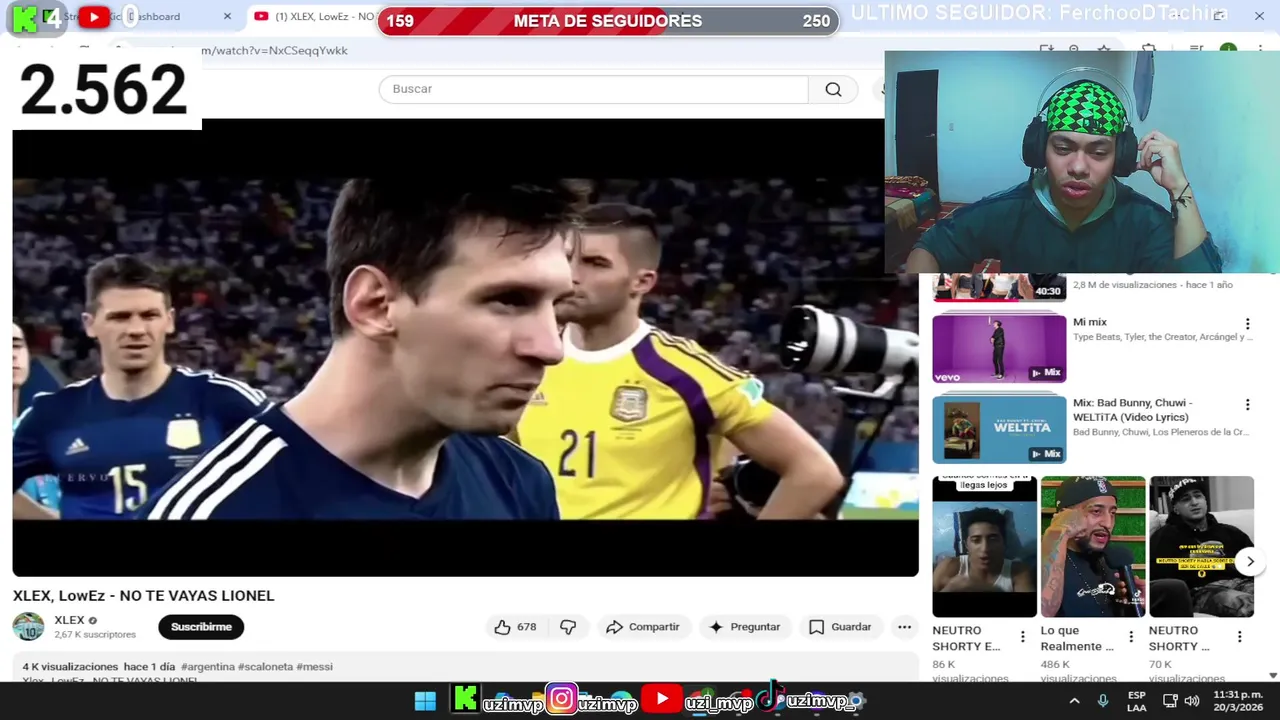This screenshot has width=1280, height=720.
Task: Open the third short thumbnail with 70 K views
Action: click(x=1201, y=547)
